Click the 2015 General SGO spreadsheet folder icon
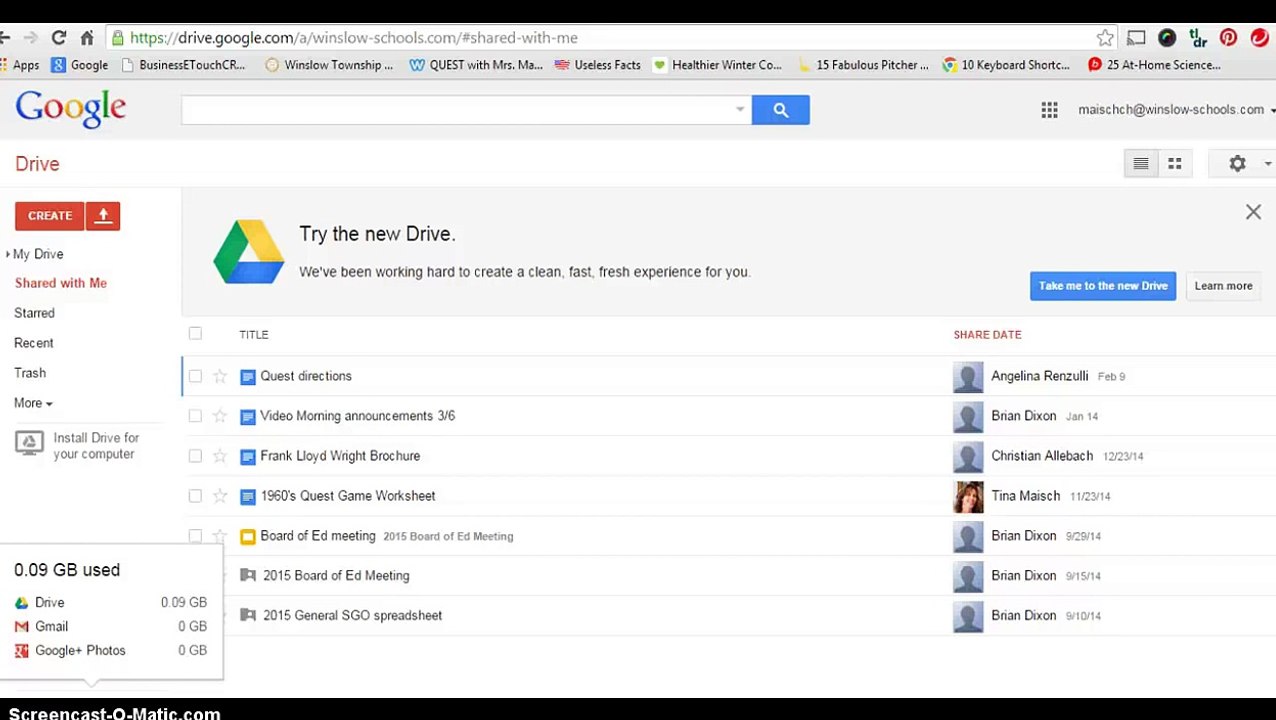This screenshot has height=720, width=1276. click(248, 616)
